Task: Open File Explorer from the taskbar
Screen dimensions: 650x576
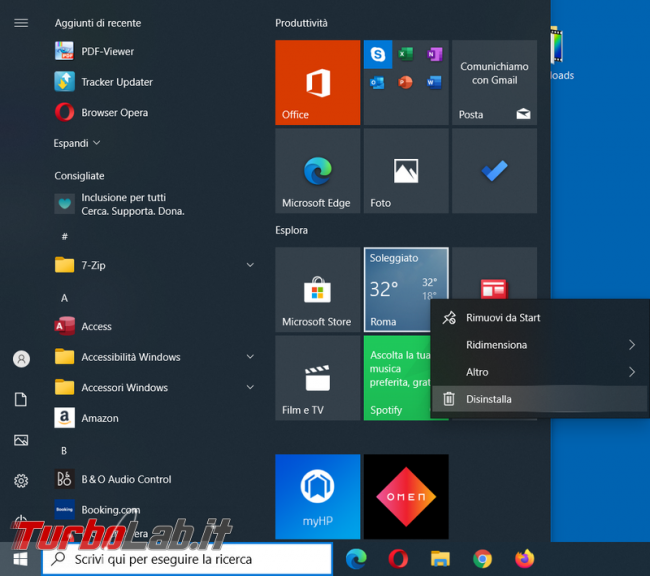Action: pos(440,559)
